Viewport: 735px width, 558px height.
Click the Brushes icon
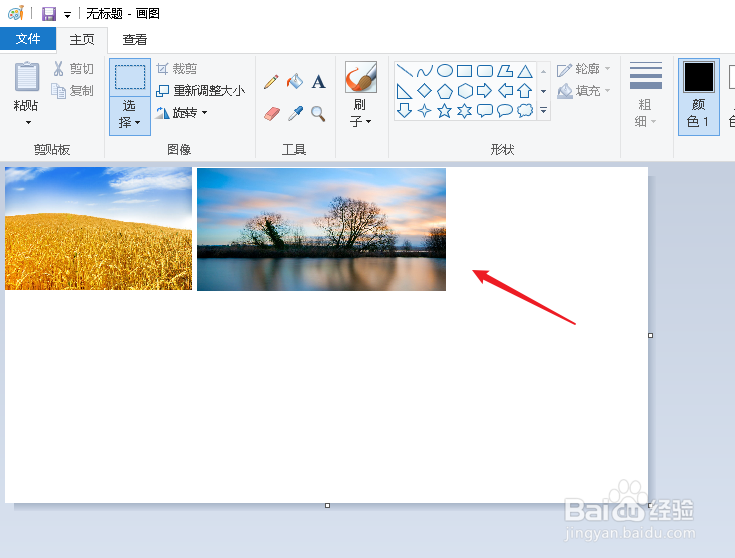coord(360,77)
